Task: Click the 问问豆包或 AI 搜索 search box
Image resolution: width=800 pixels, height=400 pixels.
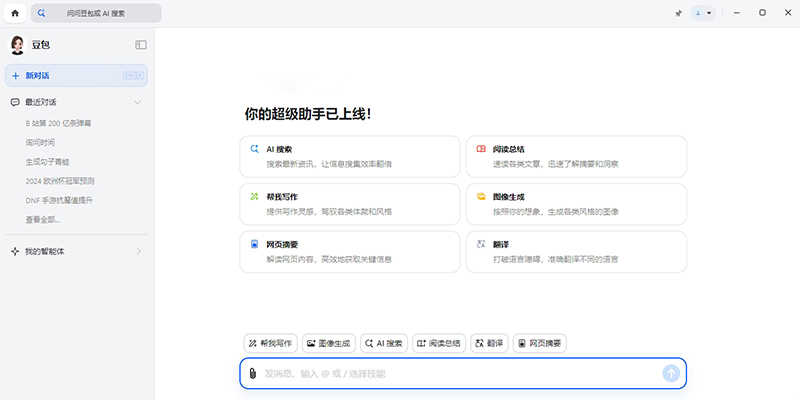Action: pyautogui.click(x=96, y=13)
